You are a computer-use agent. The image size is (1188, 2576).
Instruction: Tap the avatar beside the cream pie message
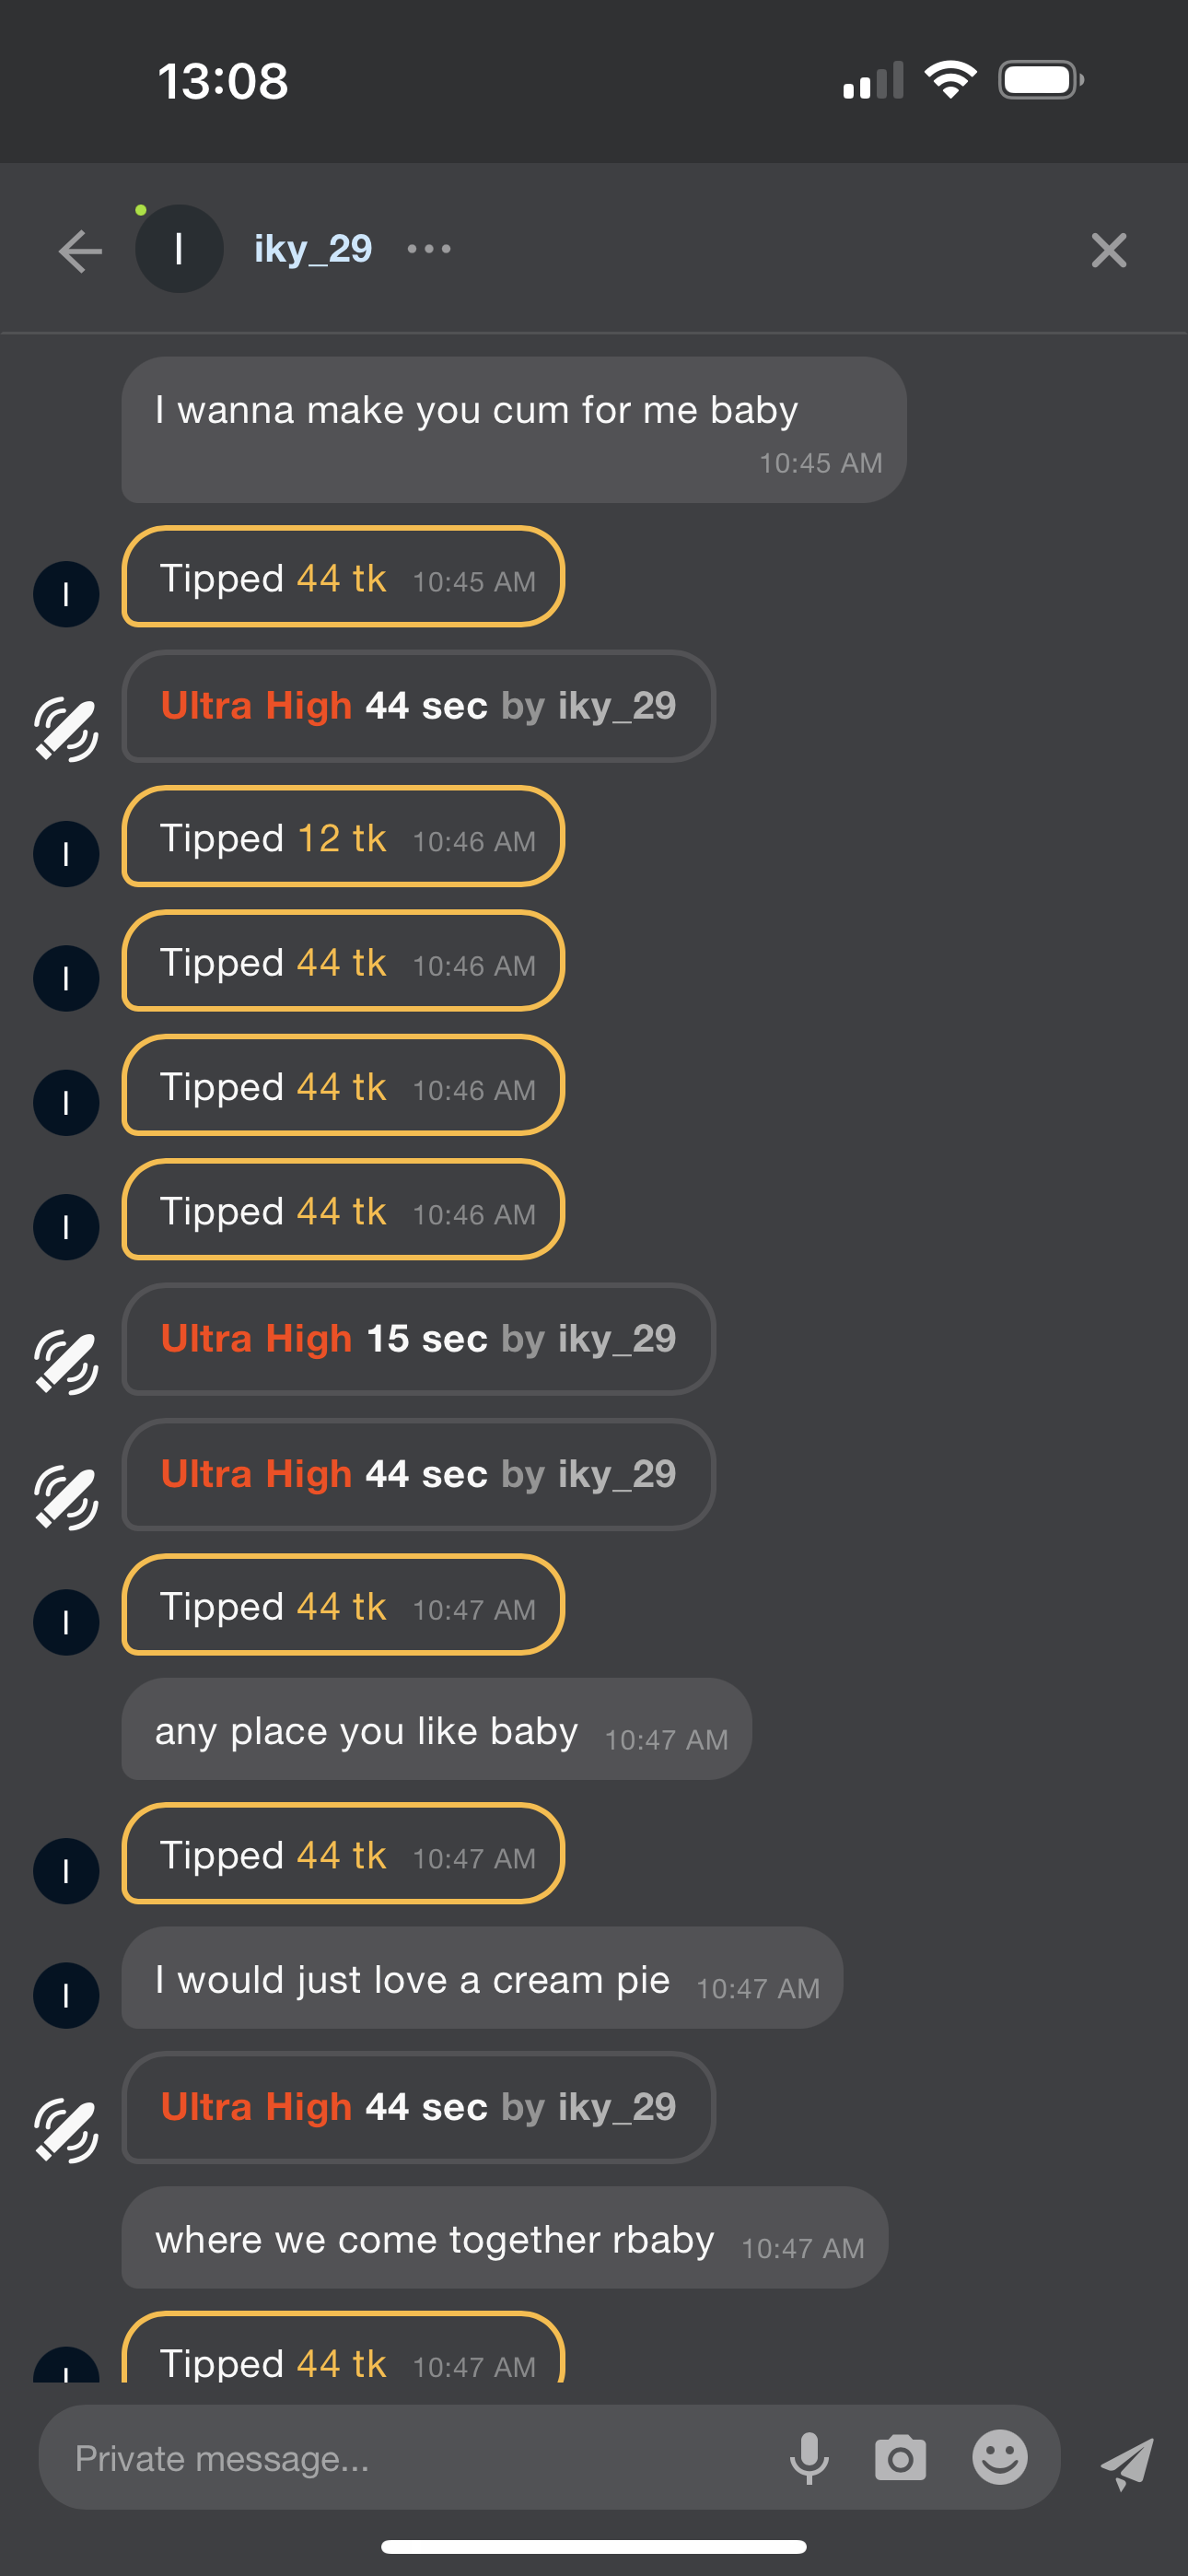pyautogui.click(x=66, y=1995)
